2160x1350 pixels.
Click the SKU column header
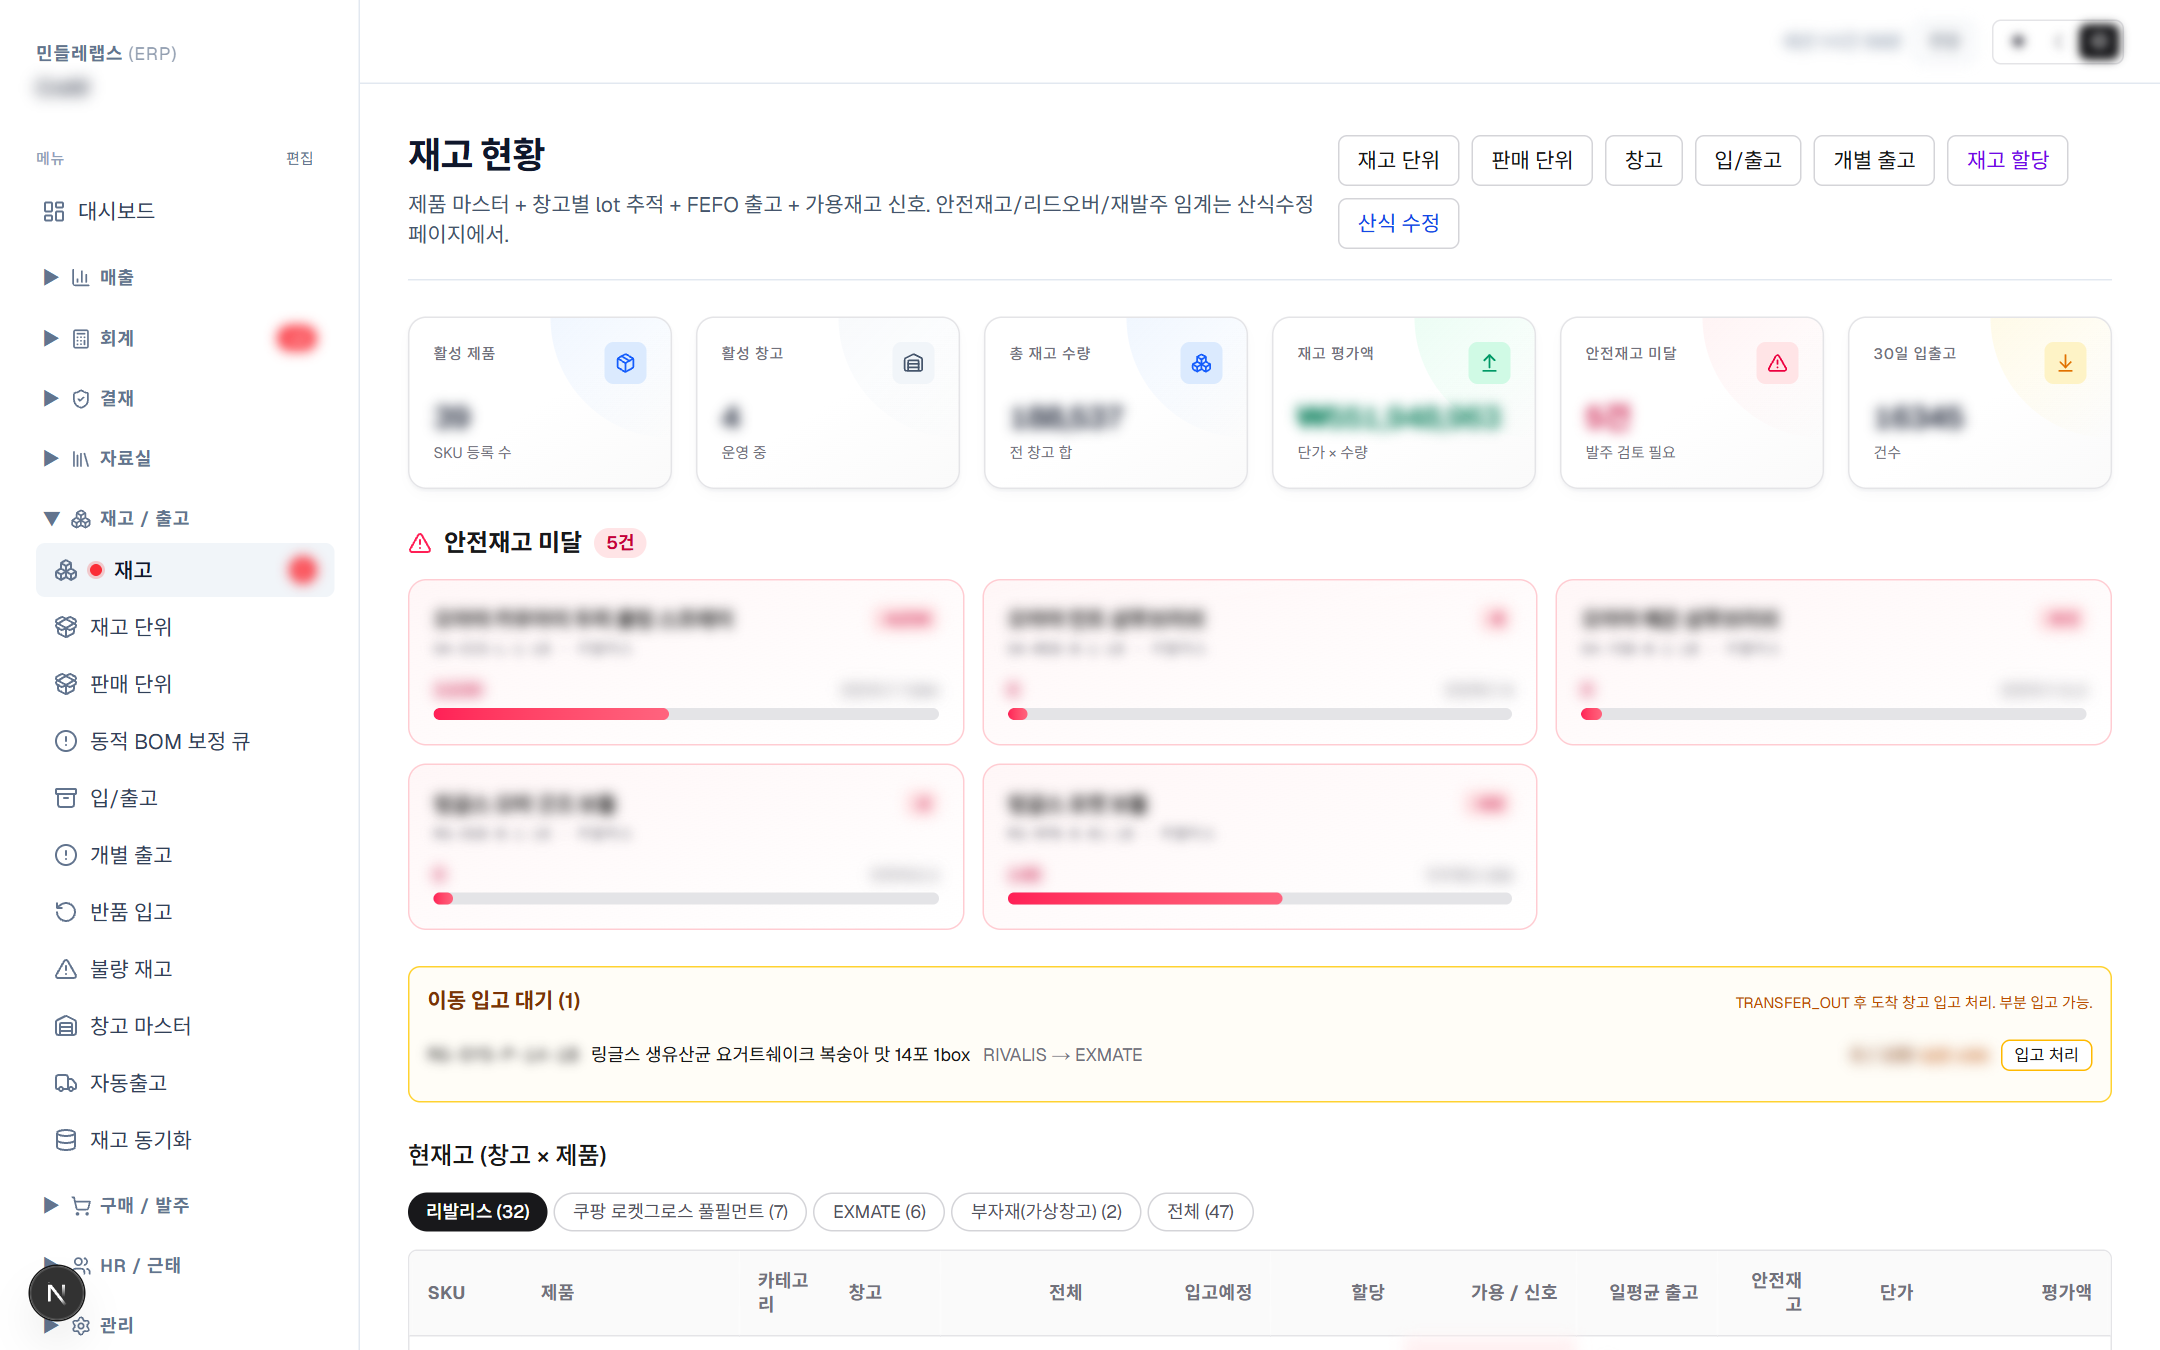446,1292
